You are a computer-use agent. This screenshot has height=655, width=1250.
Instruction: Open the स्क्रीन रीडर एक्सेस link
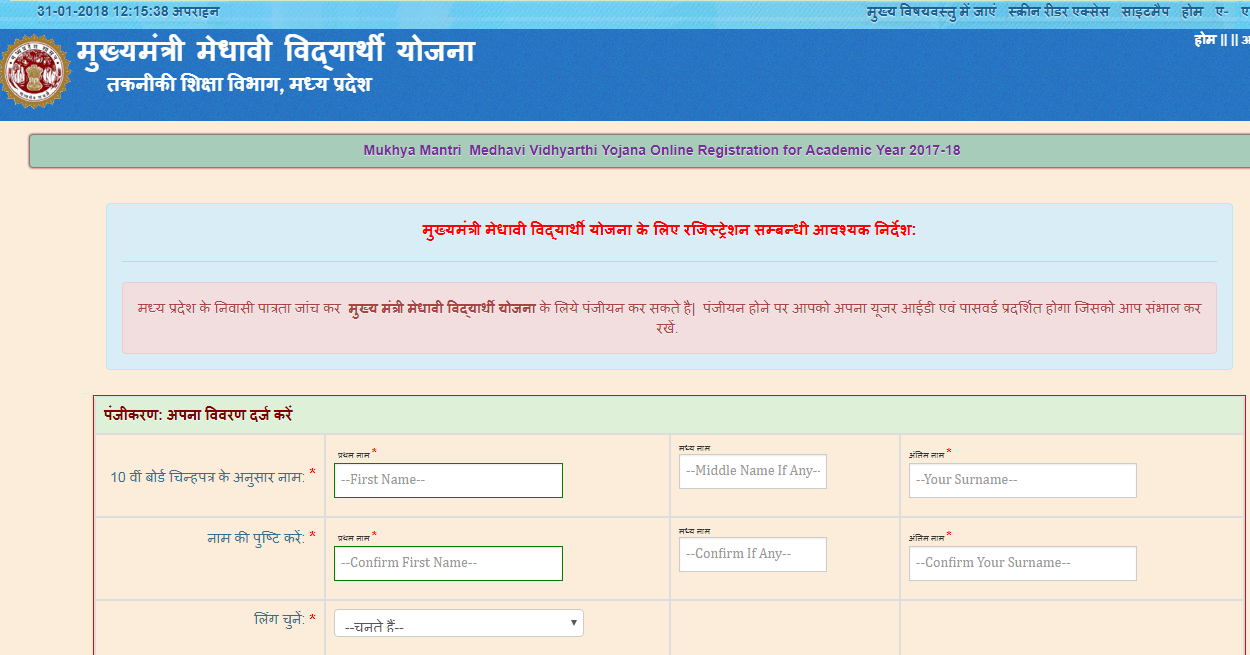1059,12
